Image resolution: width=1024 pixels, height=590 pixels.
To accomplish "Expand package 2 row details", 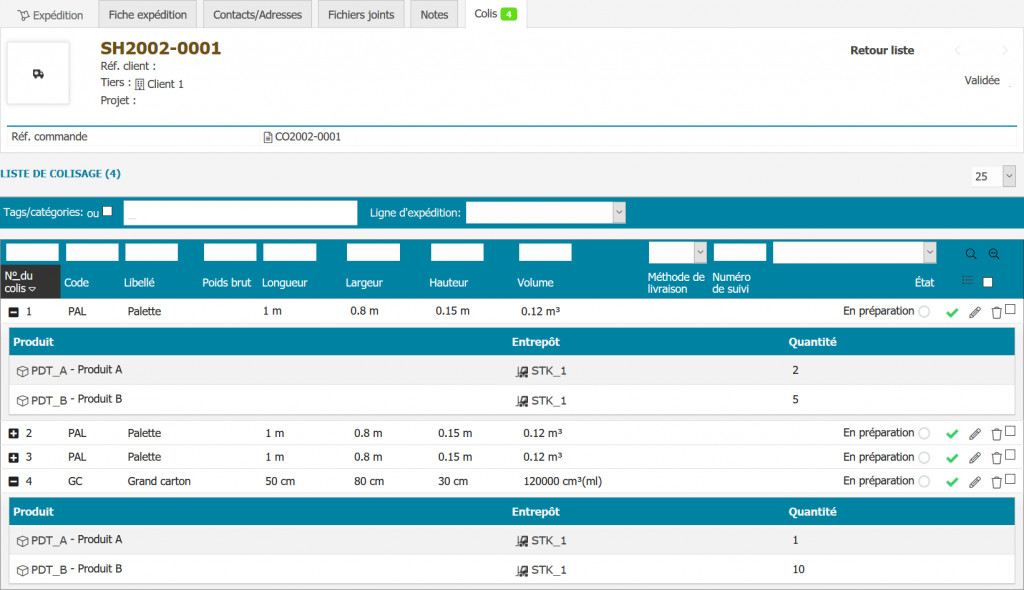I will pyautogui.click(x=13, y=434).
